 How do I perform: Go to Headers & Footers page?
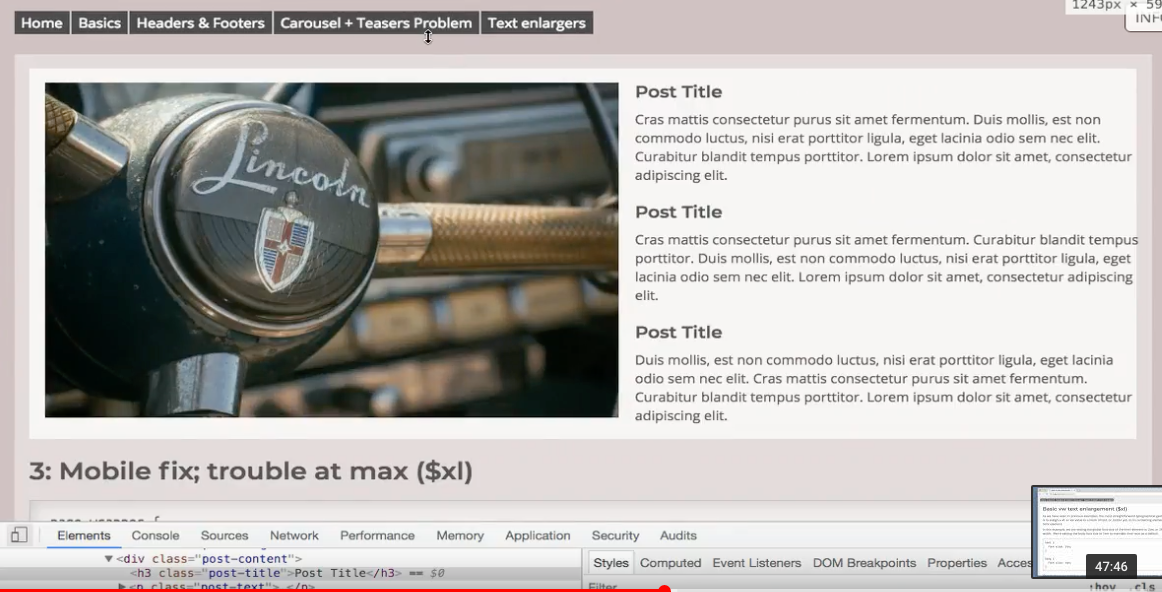(x=200, y=23)
